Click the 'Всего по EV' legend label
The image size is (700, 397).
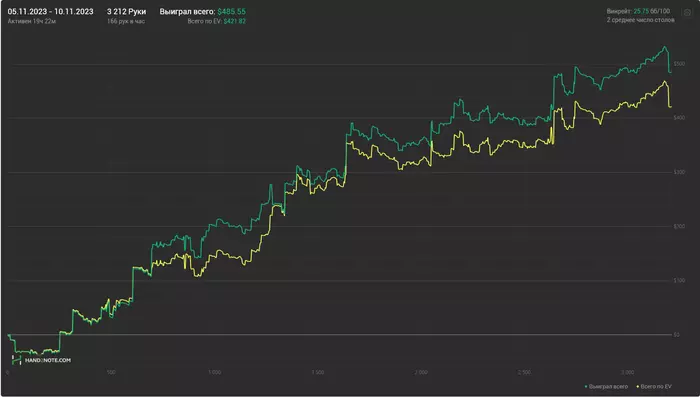(656, 387)
